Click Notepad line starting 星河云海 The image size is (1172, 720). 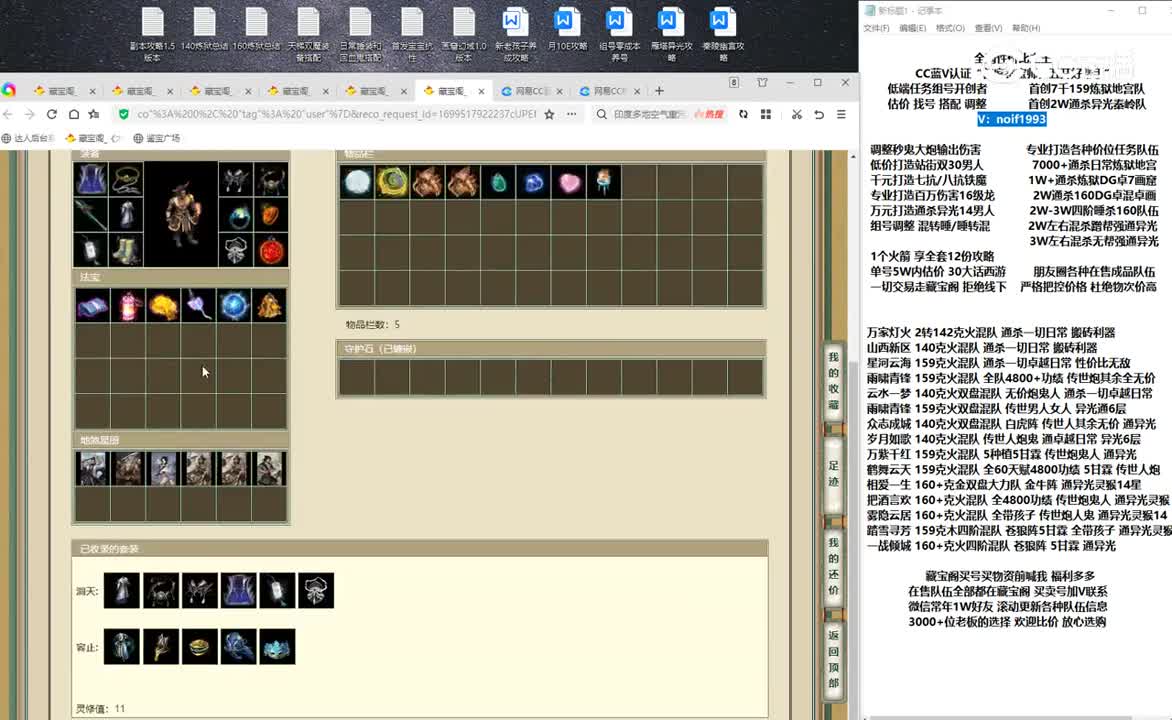pos(998,363)
